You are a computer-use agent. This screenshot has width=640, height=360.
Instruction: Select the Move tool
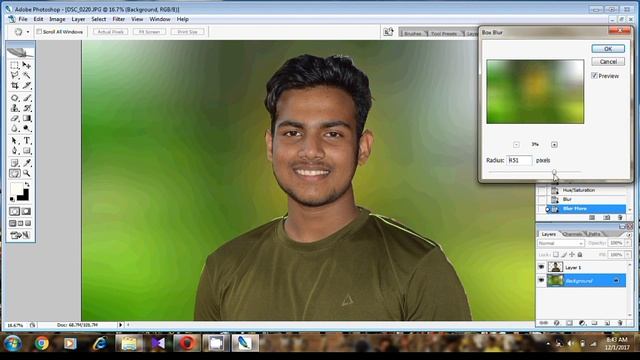coord(27,65)
